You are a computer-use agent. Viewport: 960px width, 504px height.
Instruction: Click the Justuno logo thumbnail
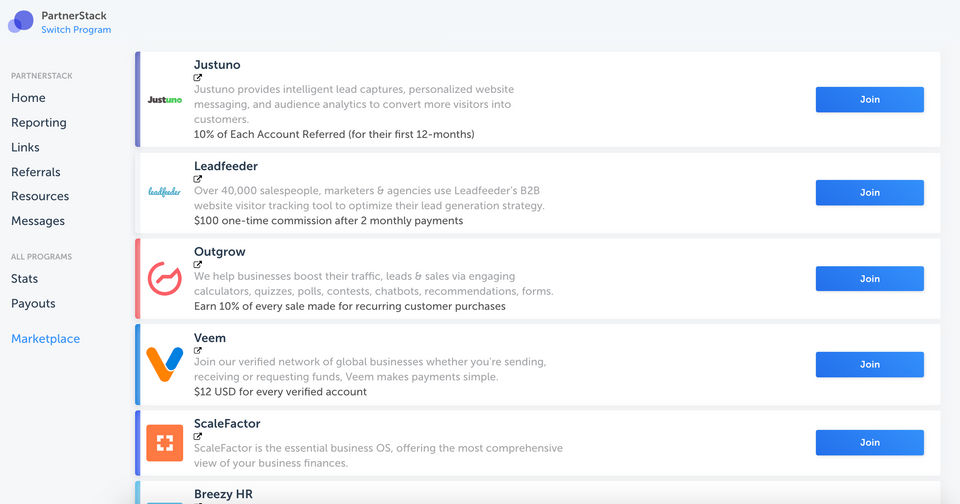pyautogui.click(x=164, y=100)
